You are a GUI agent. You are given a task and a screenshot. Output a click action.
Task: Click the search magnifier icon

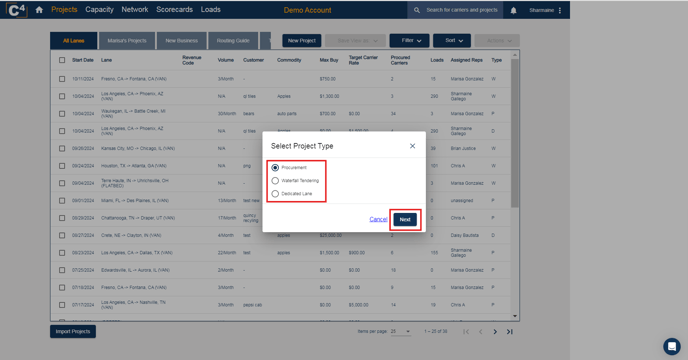416,10
